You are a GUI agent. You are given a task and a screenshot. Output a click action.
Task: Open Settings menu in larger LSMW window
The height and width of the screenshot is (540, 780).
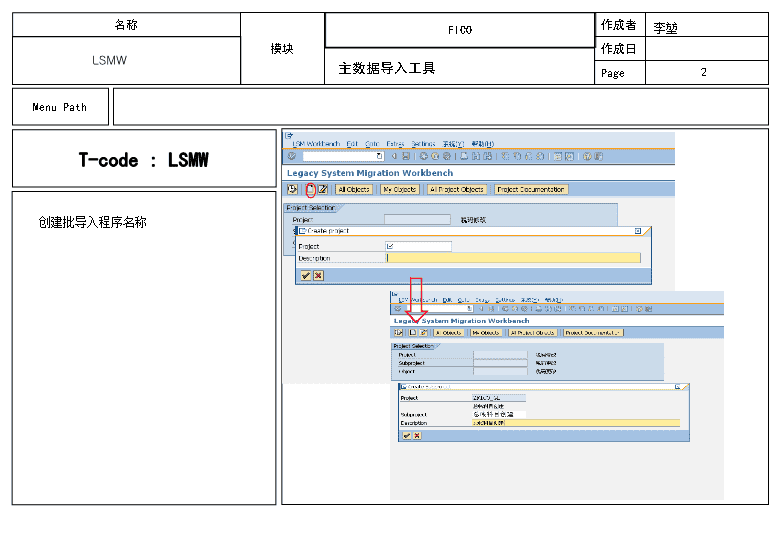click(x=423, y=144)
